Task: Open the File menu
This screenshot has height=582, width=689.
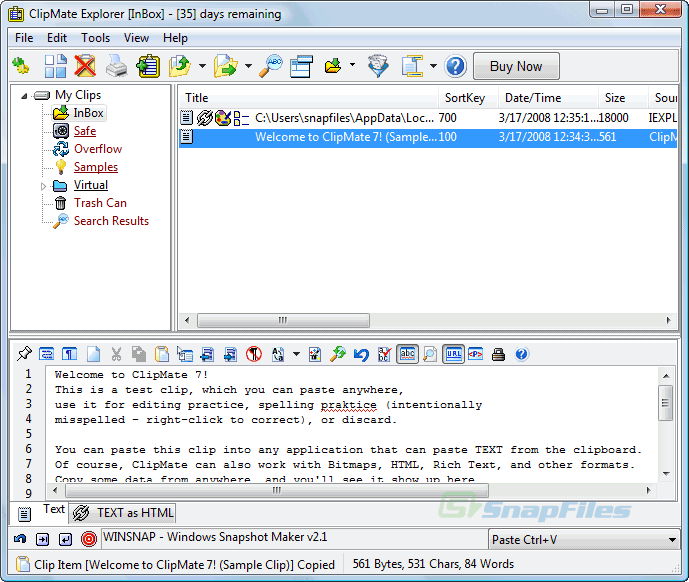Action: point(24,38)
